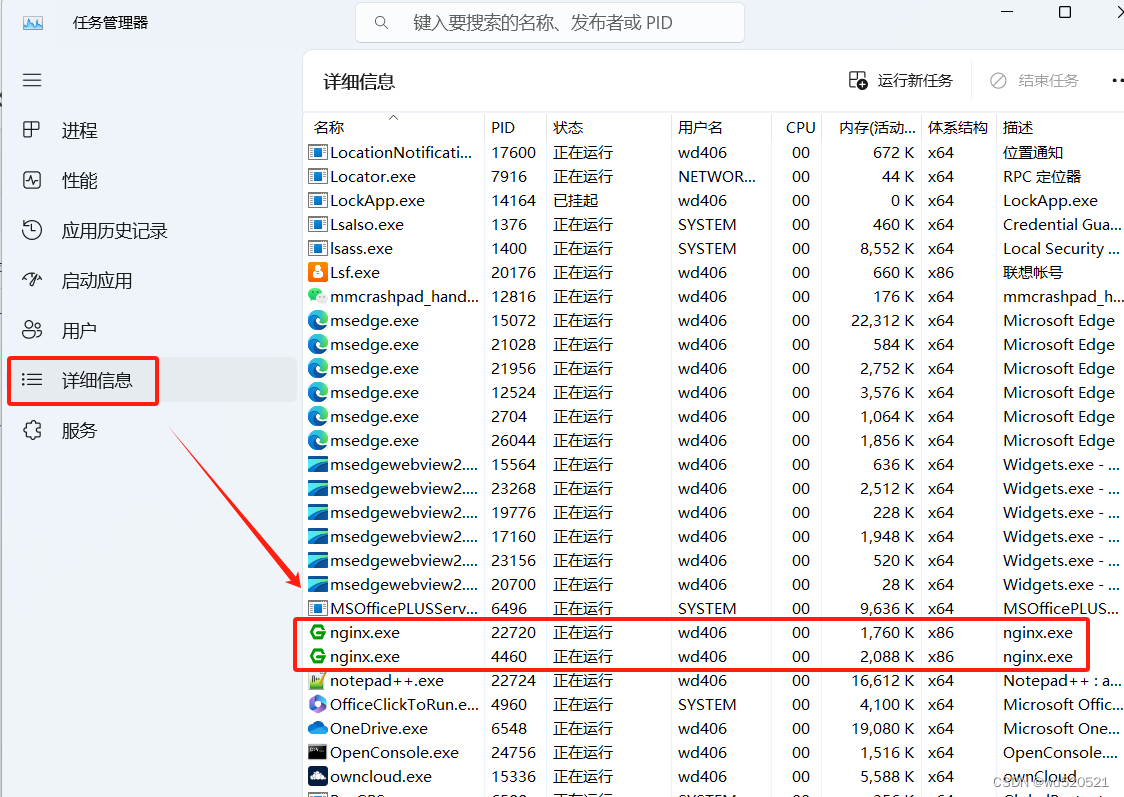Screen dimensions: 1124x797
Task: Click the Edge icon for PID 26044
Action: [x=318, y=440]
